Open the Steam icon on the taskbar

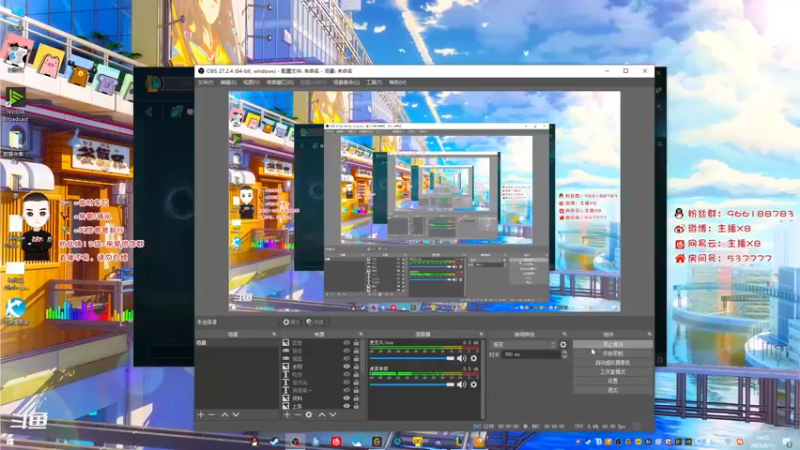pyautogui.click(x=274, y=441)
